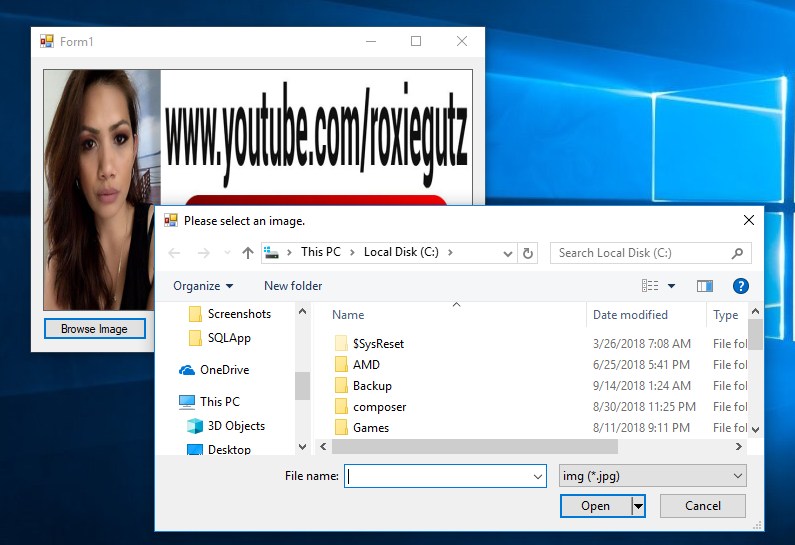Click the Cancel button
The width and height of the screenshot is (795, 545).
[x=703, y=506]
